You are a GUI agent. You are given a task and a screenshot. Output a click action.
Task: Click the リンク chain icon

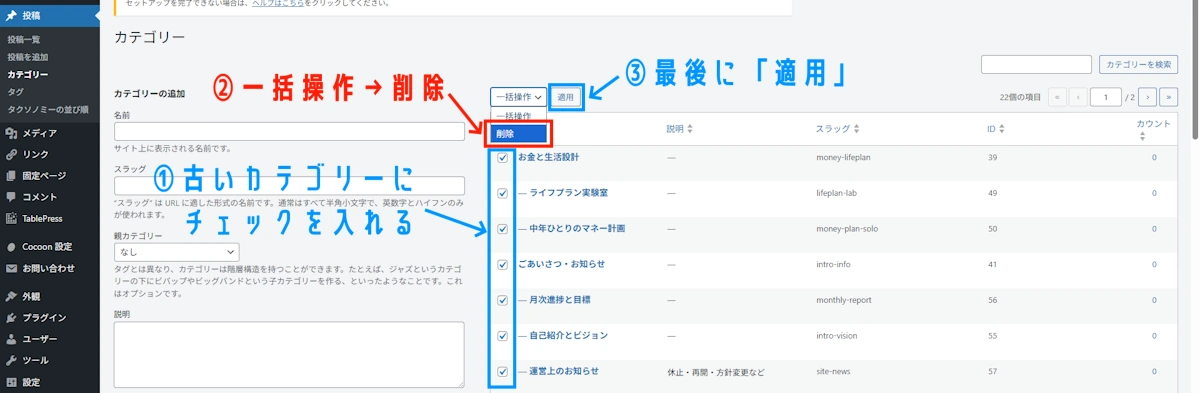pyautogui.click(x=11, y=154)
